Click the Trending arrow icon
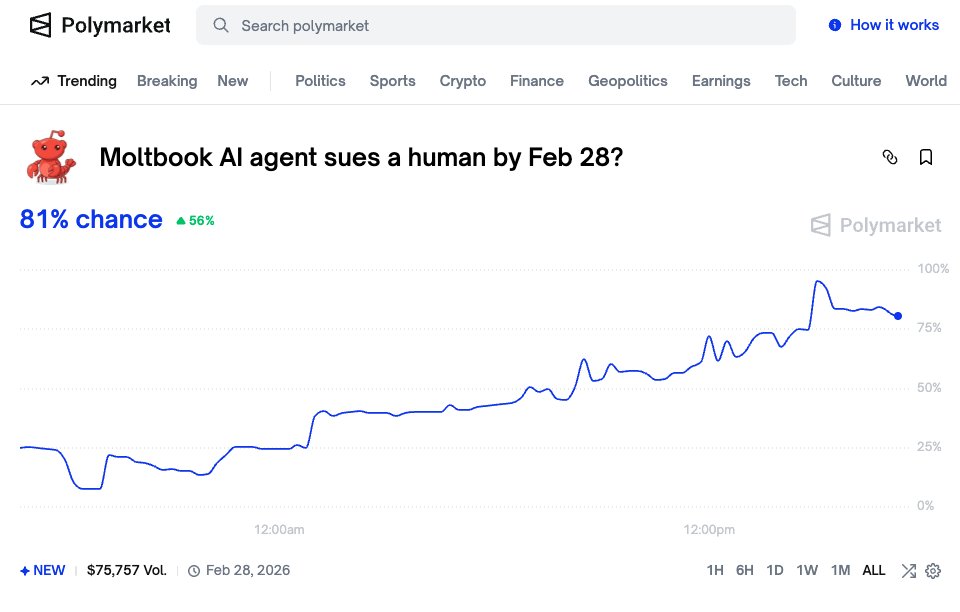 coord(40,81)
